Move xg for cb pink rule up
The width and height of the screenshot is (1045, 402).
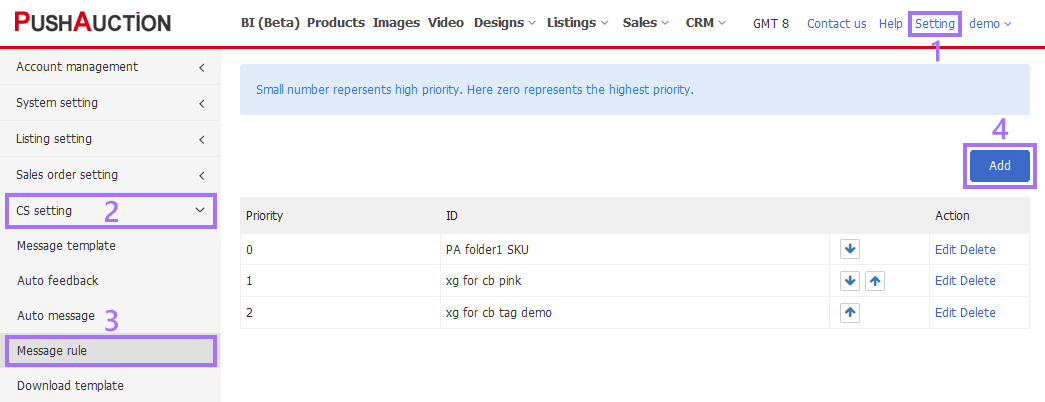(x=874, y=281)
